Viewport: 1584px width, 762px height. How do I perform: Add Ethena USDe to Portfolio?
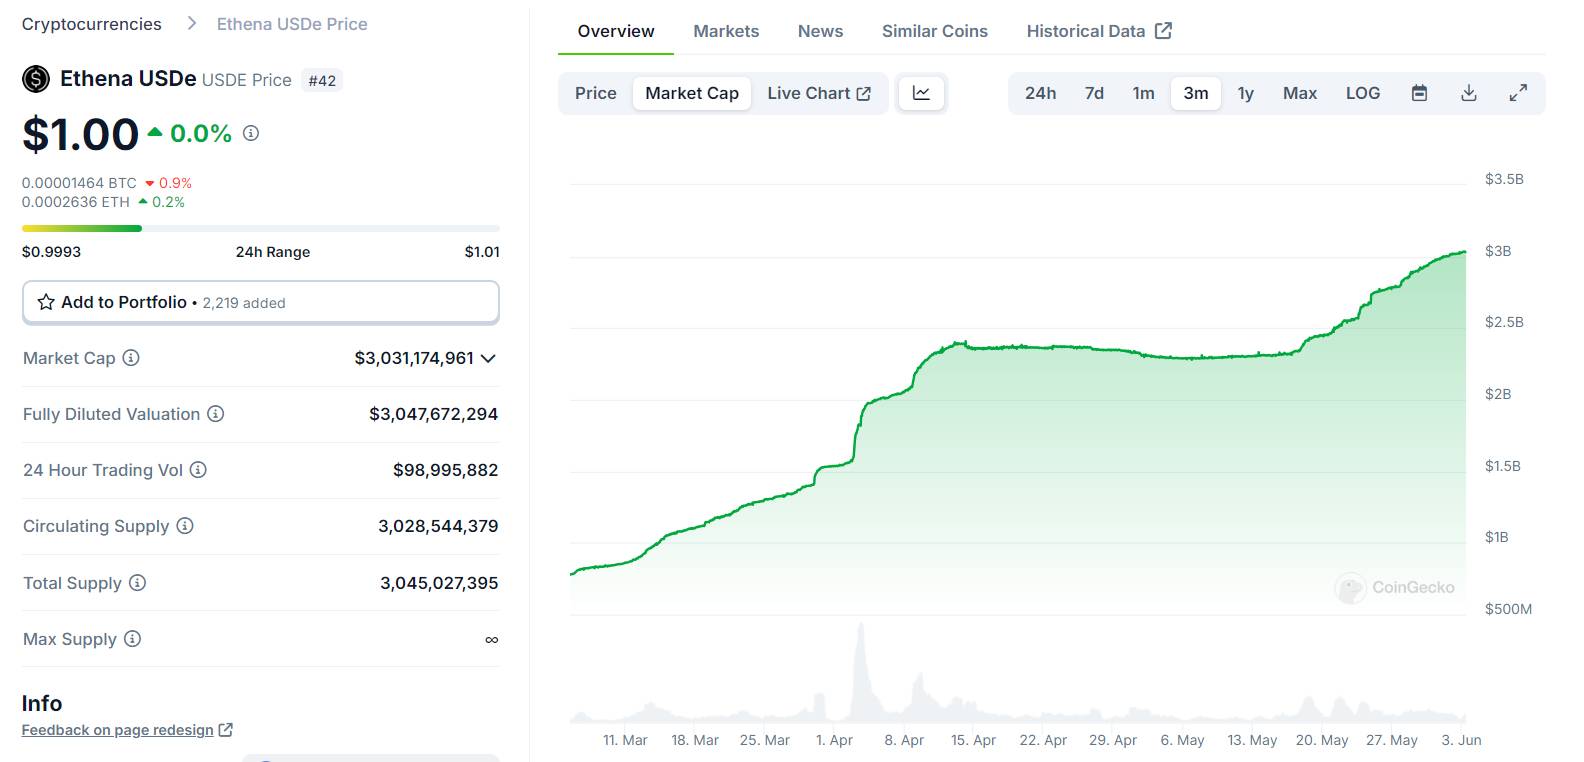(x=261, y=302)
